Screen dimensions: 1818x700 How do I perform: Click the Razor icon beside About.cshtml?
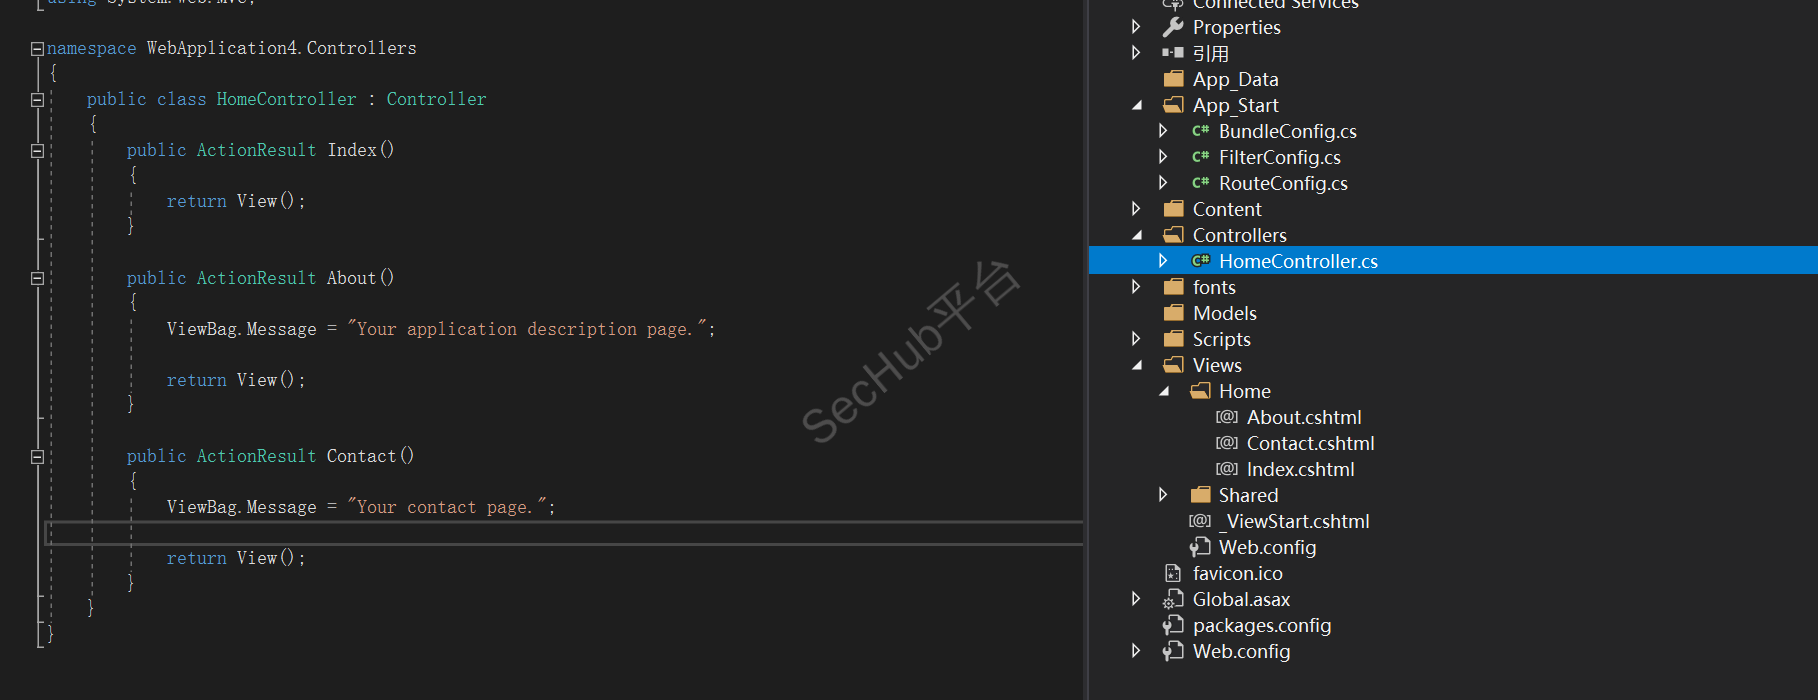coord(1227,417)
